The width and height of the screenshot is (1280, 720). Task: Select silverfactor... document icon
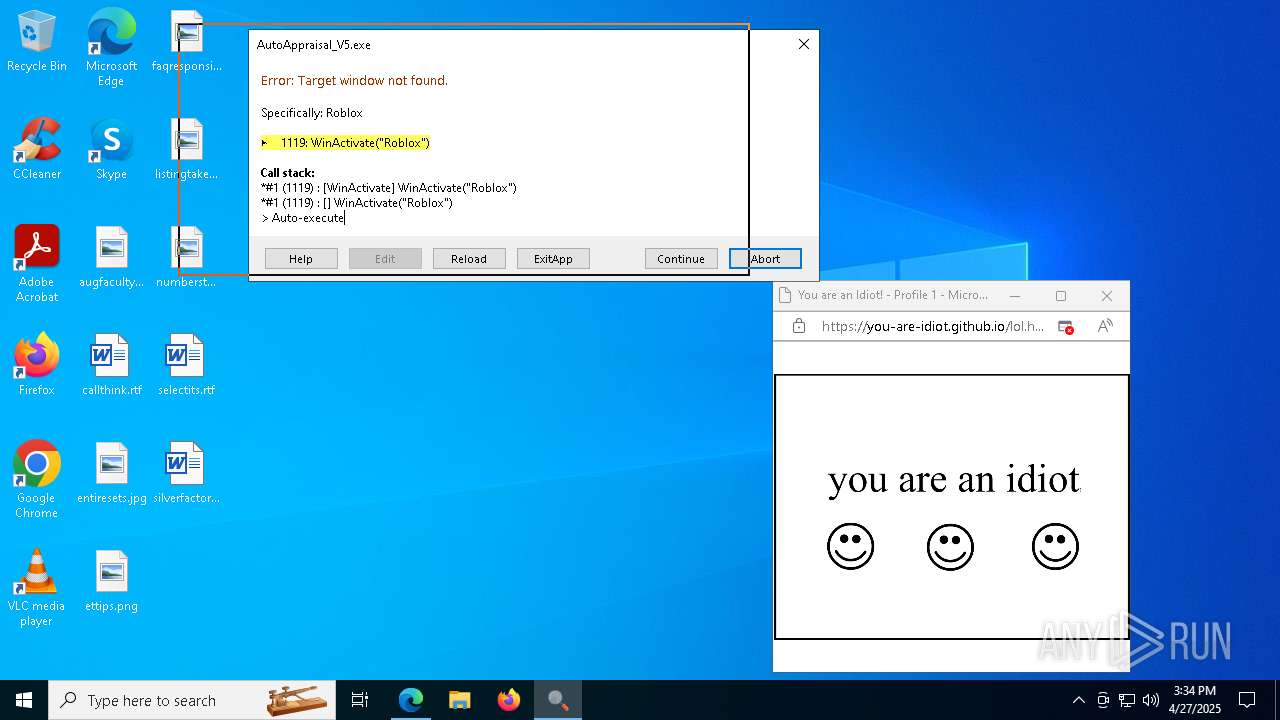186,473
